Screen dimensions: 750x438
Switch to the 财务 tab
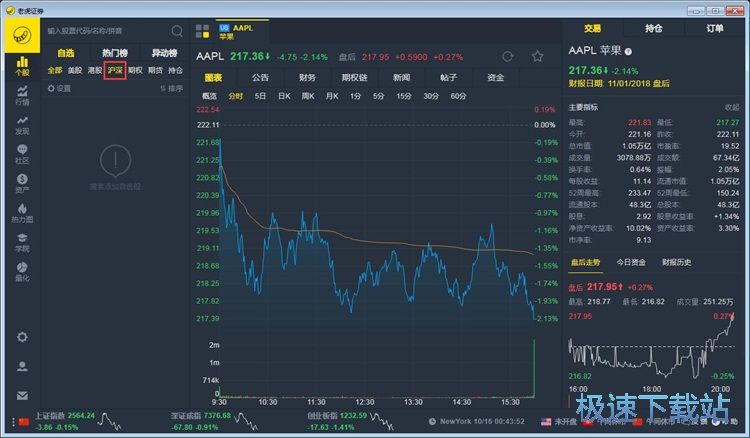(x=307, y=77)
